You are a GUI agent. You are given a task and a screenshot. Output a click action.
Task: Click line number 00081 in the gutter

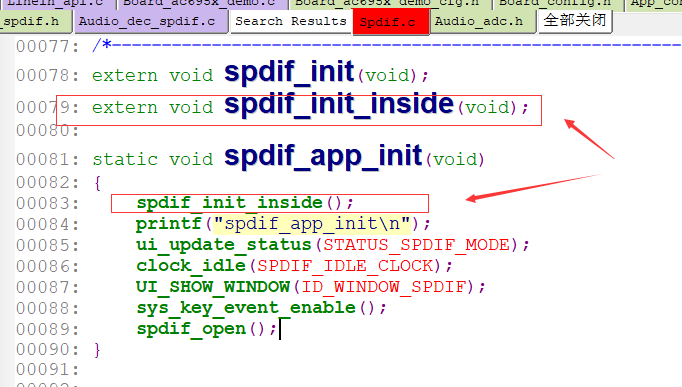[x=48, y=160]
